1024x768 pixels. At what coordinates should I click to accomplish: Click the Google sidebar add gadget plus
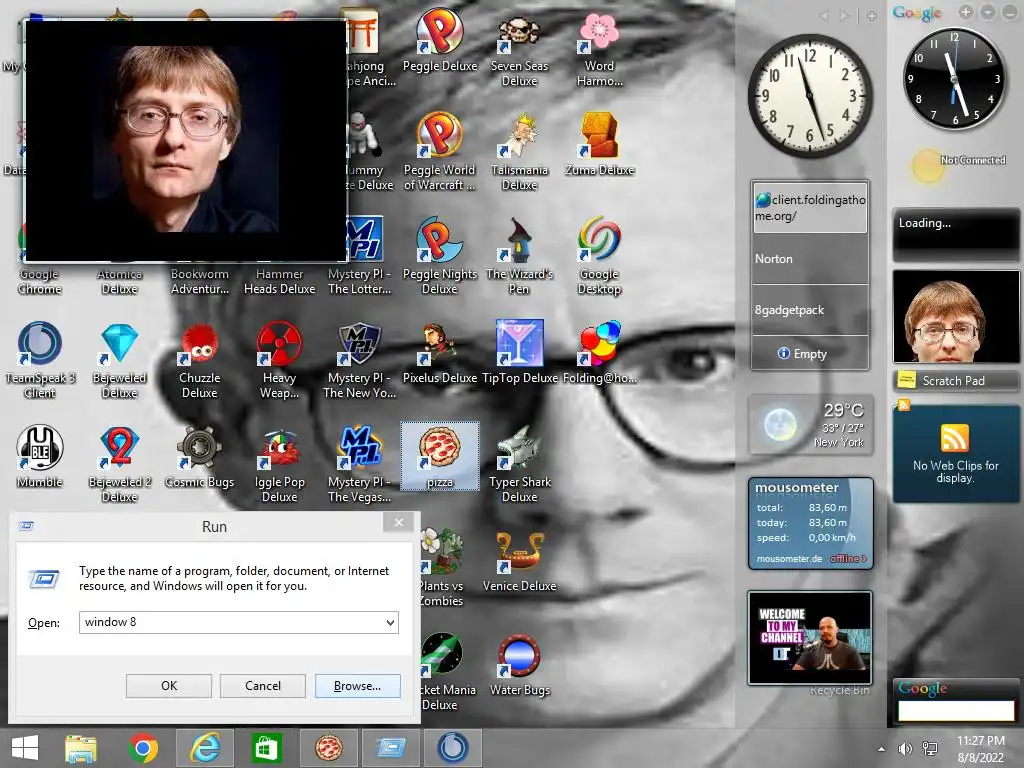tap(966, 12)
